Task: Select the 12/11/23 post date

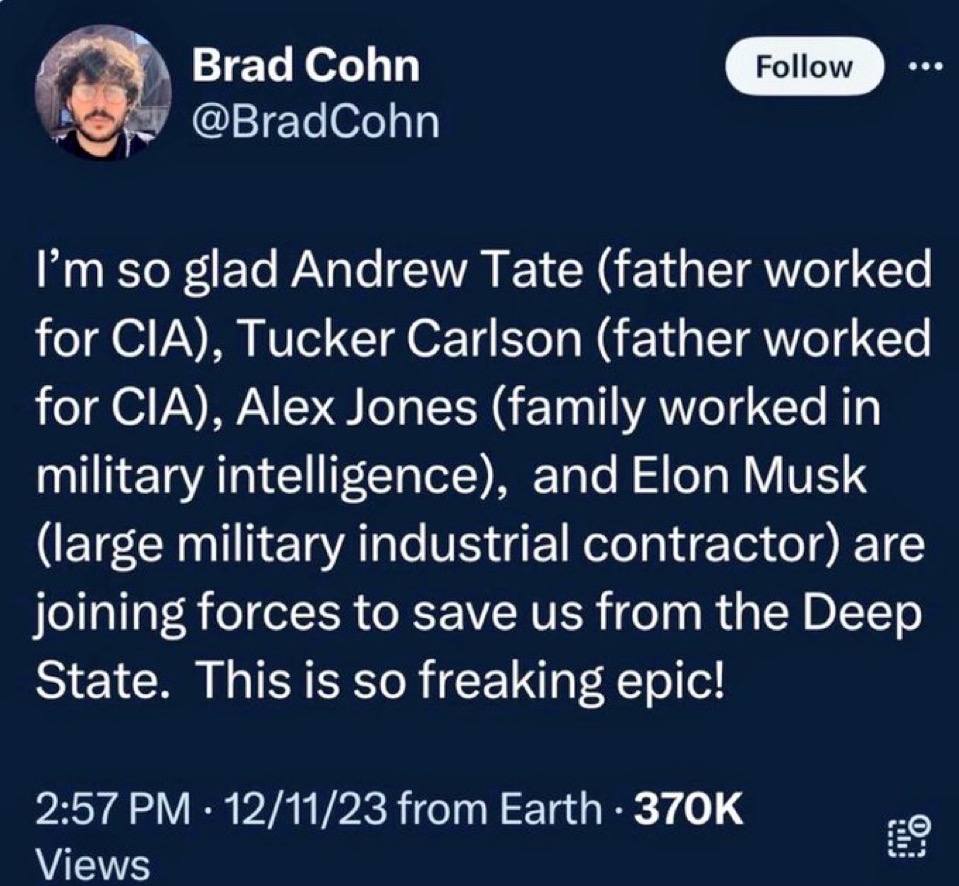Action: pyautogui.click(x=306, y=808)
